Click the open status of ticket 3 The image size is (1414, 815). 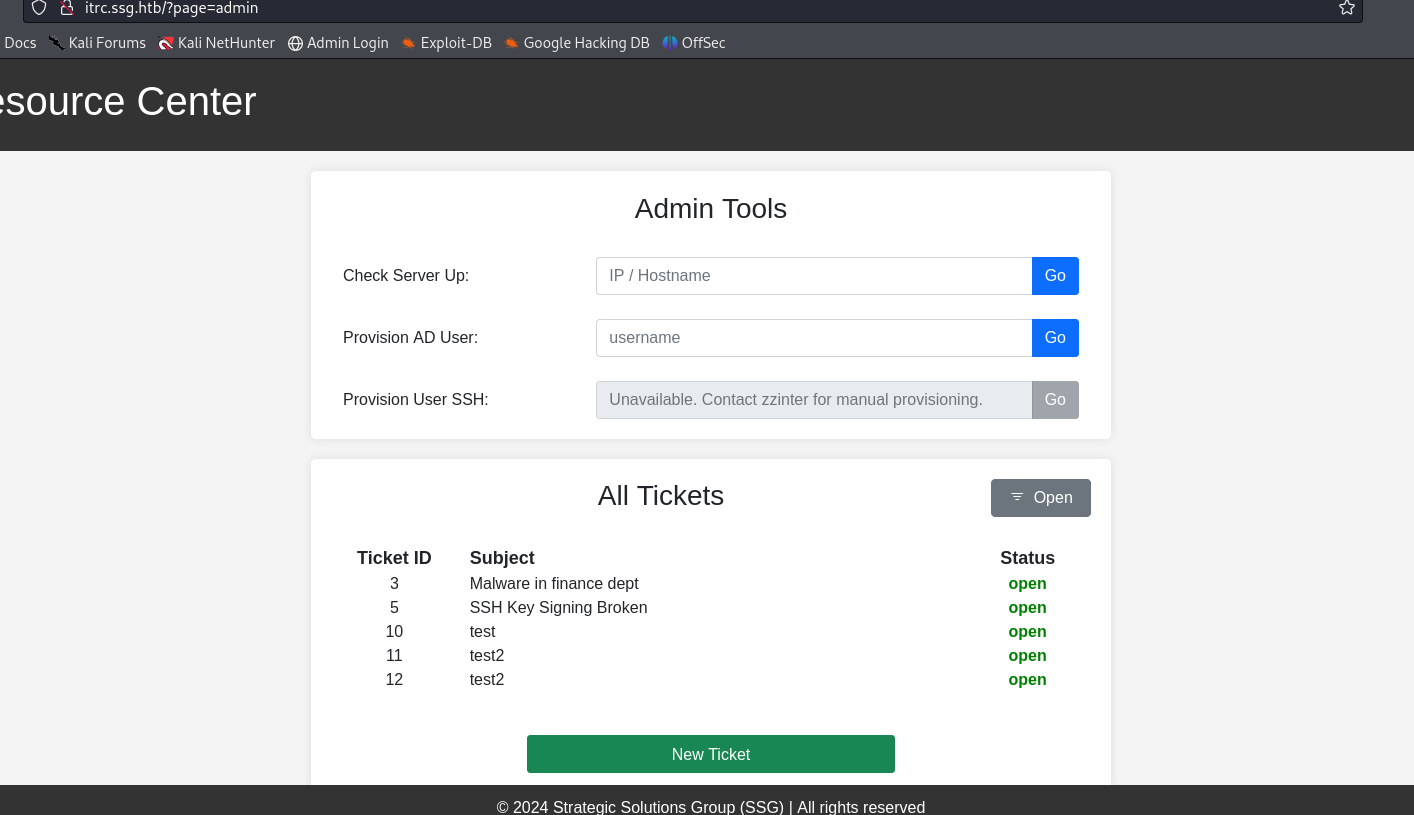point(1027,584)
